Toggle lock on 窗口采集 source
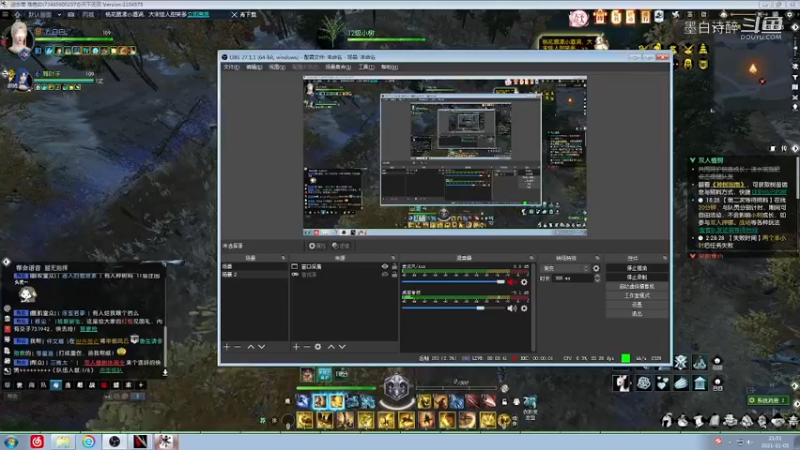The width and height of the screenshot is (800, 450). [x=394, y=266]
